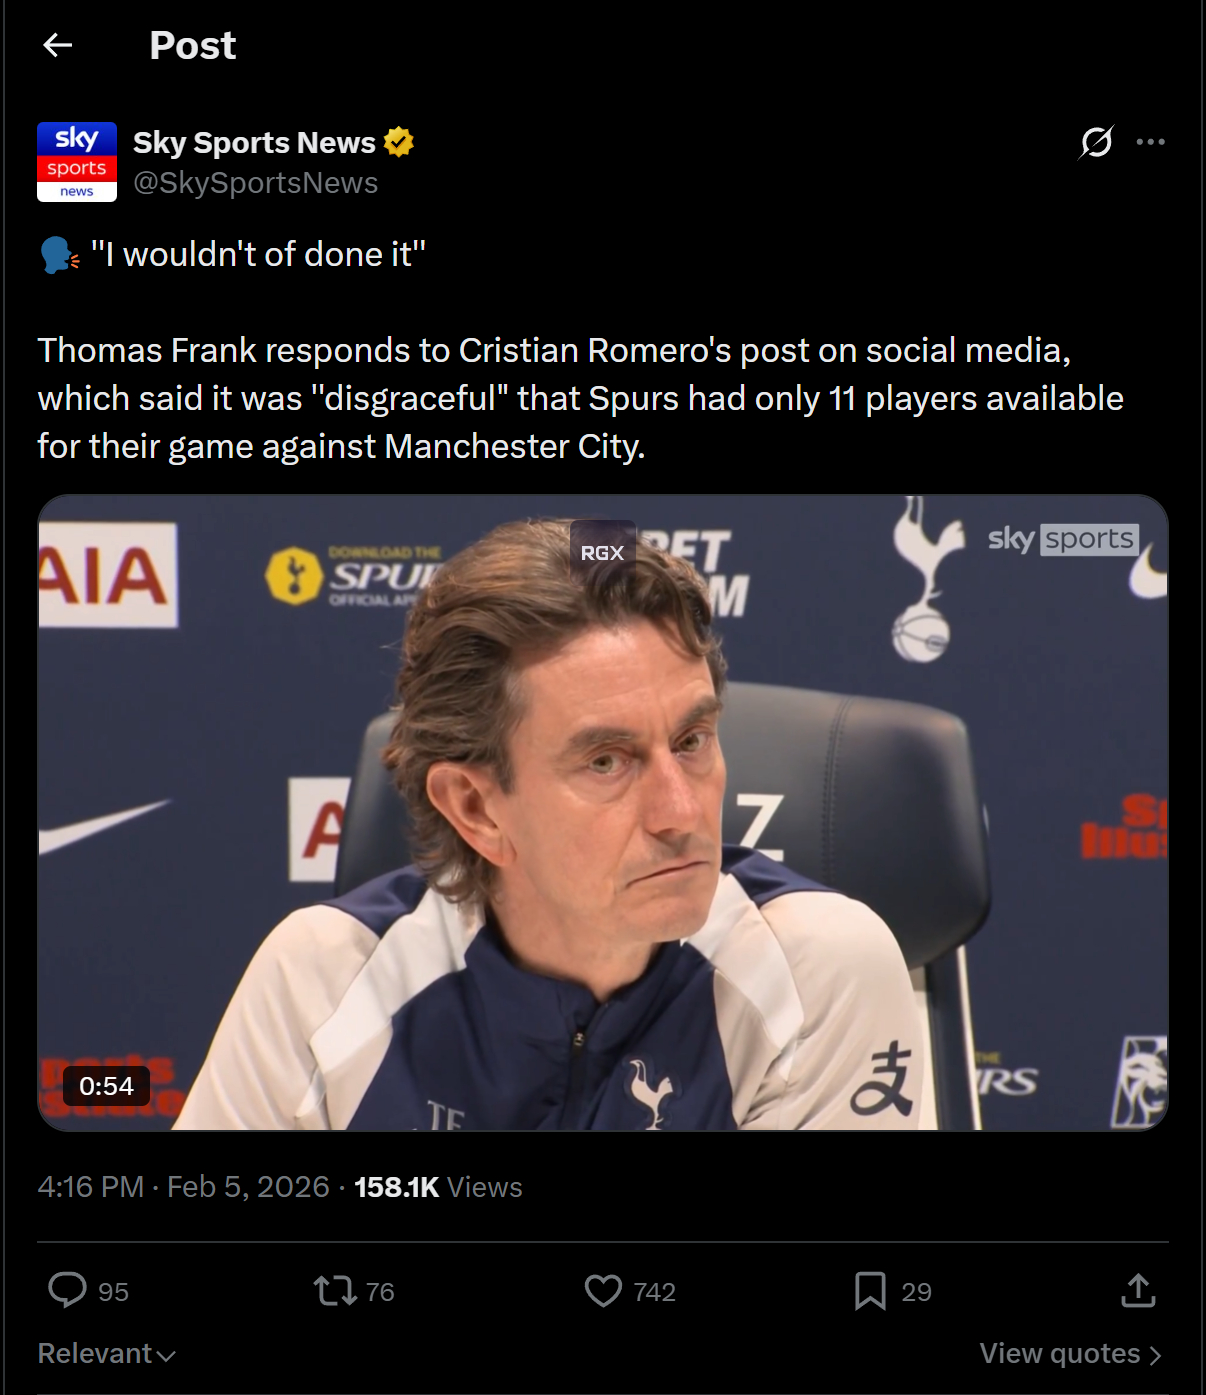Click the reply speech bubble icon
Screen dimensions: 1206x1395
[68, 1290]
